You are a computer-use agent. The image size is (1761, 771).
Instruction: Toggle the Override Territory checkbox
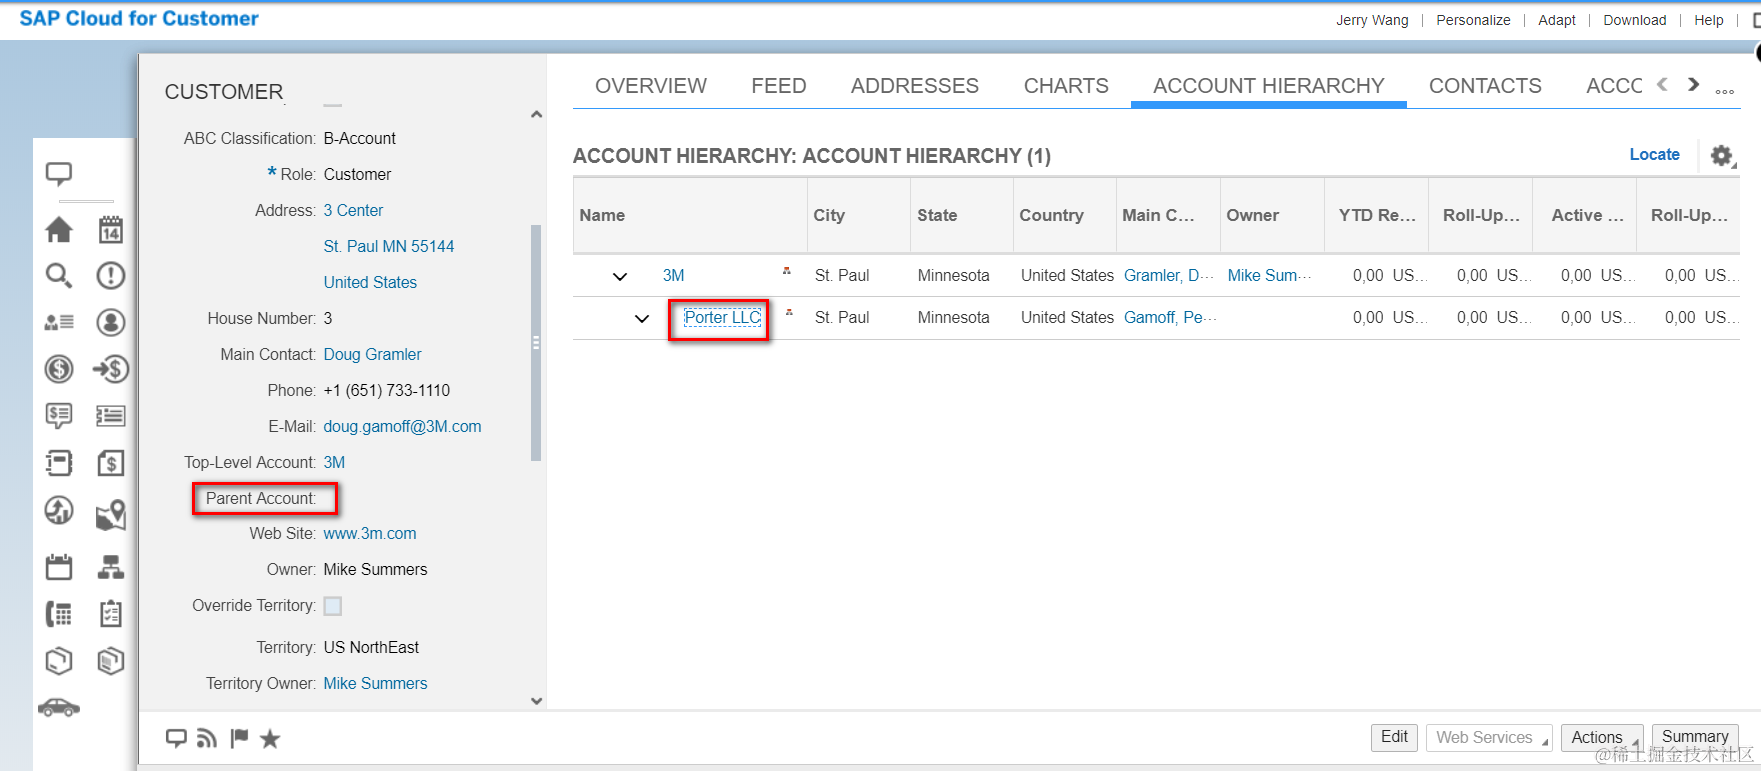pos(333,606)
